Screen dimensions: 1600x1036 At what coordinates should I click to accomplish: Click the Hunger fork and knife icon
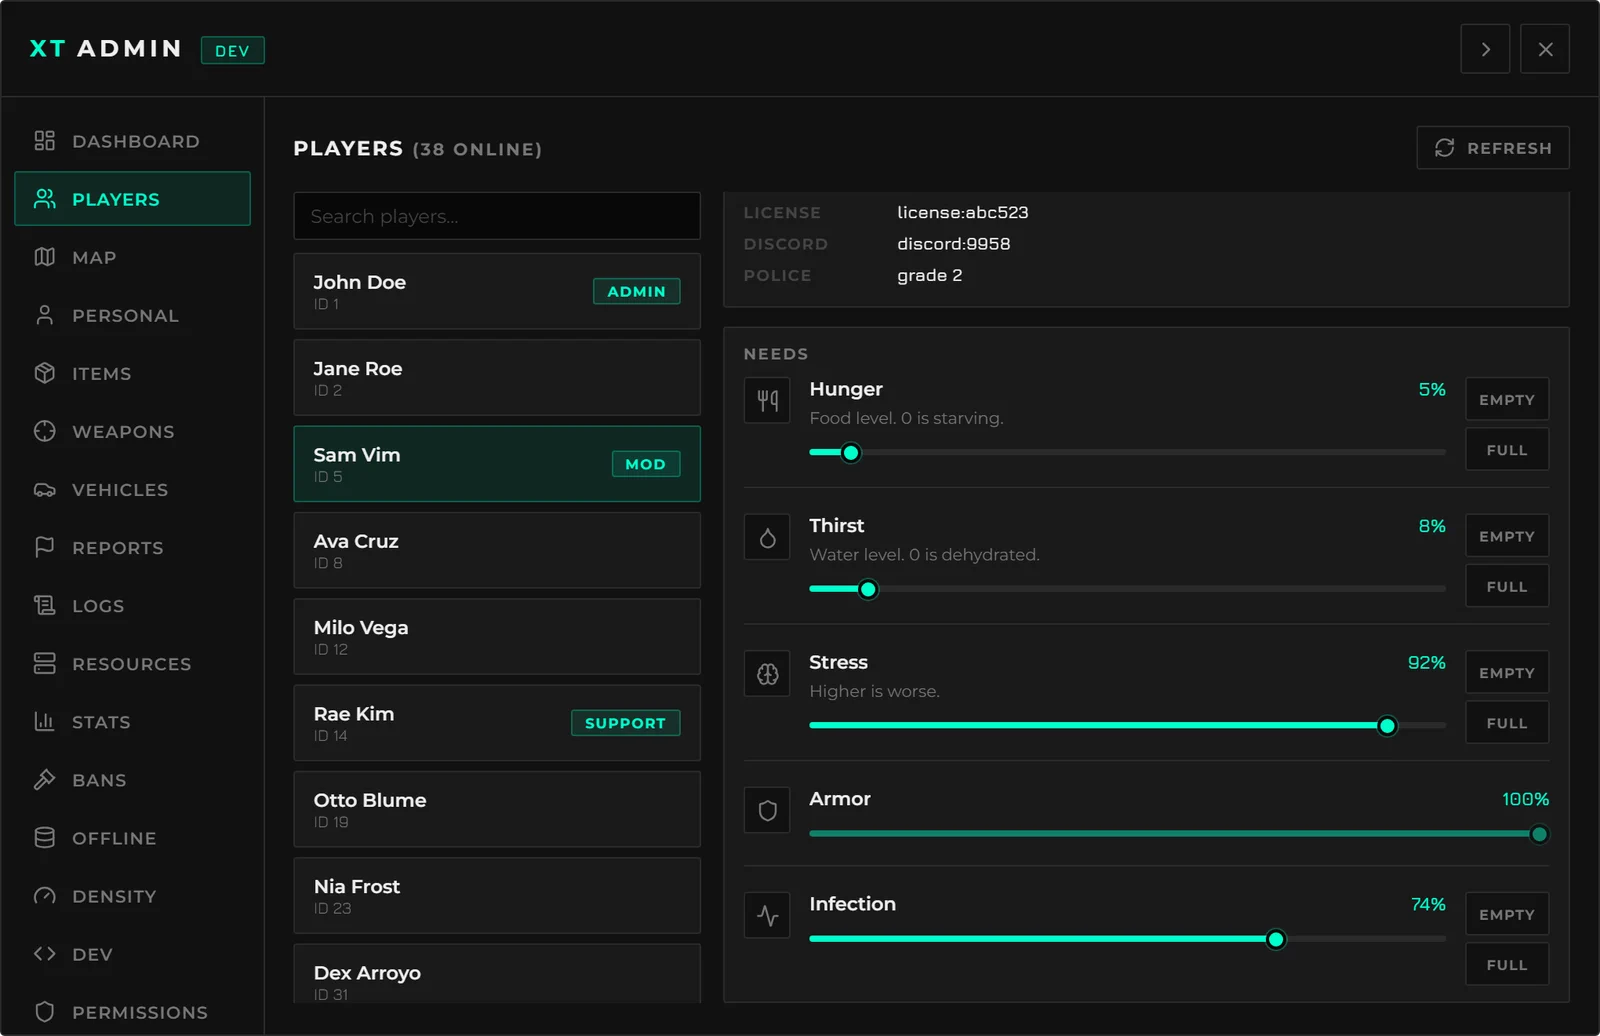[x=767, y=401]
